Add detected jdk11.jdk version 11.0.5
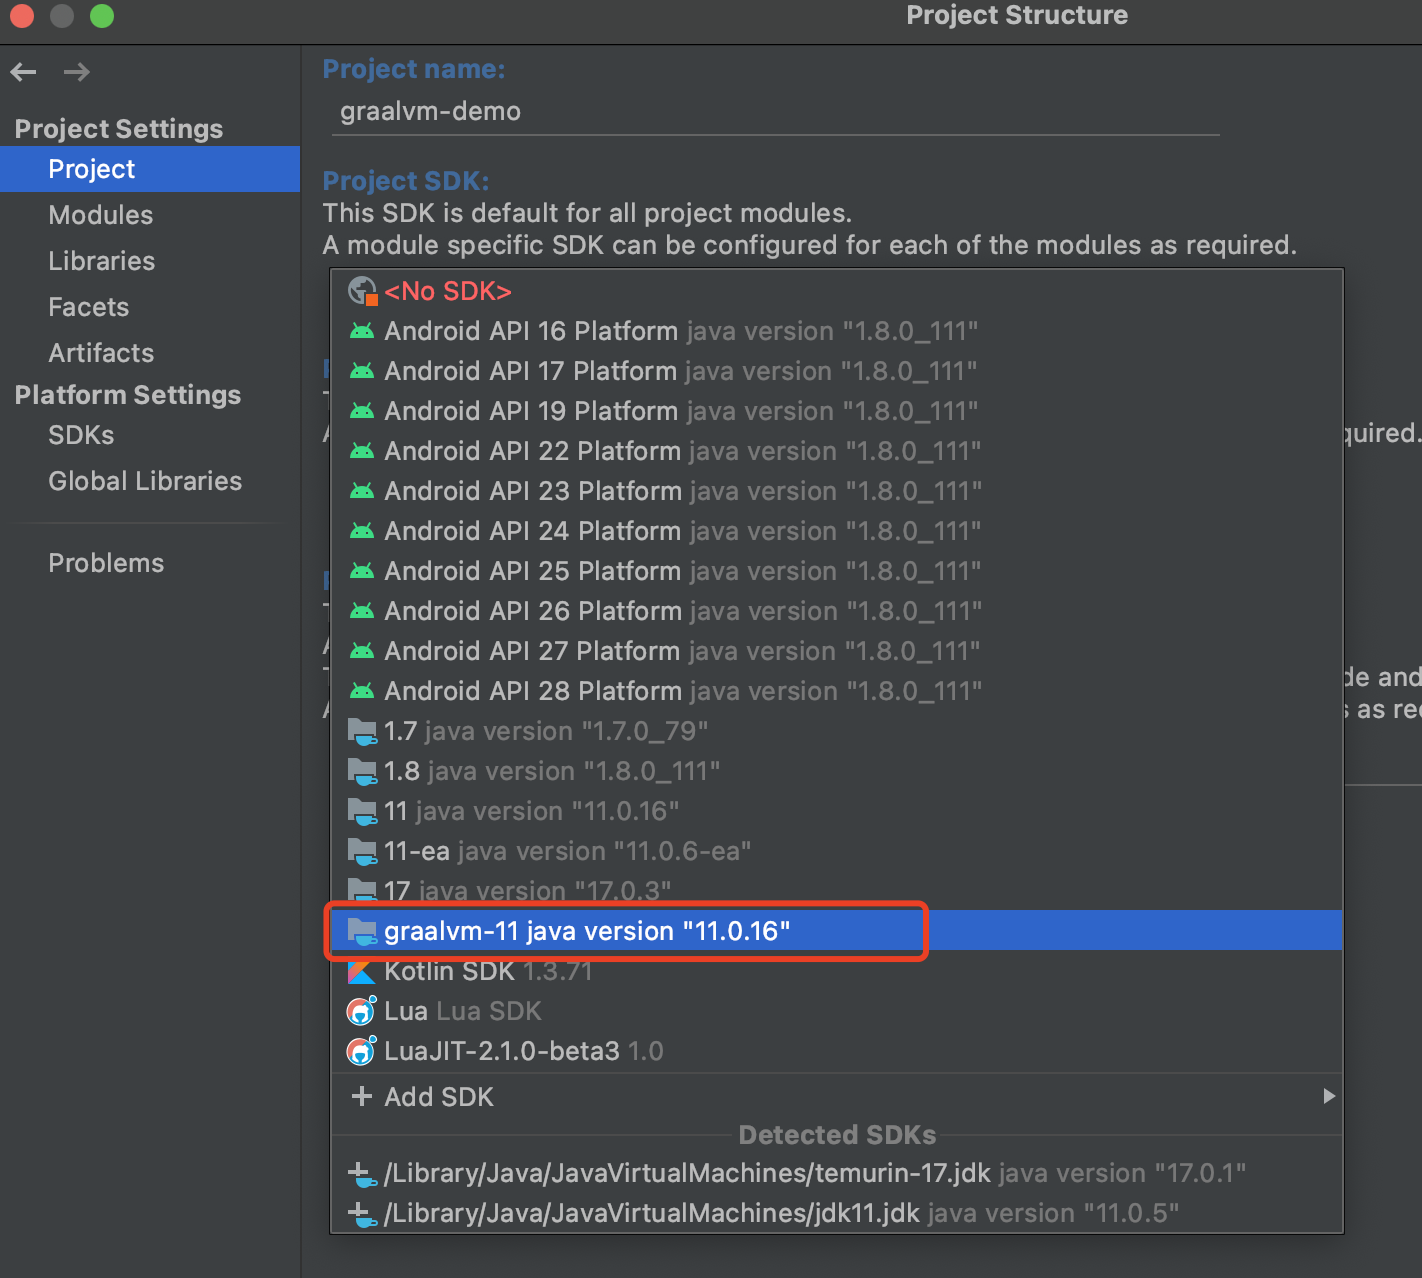 click(836, 1213)
